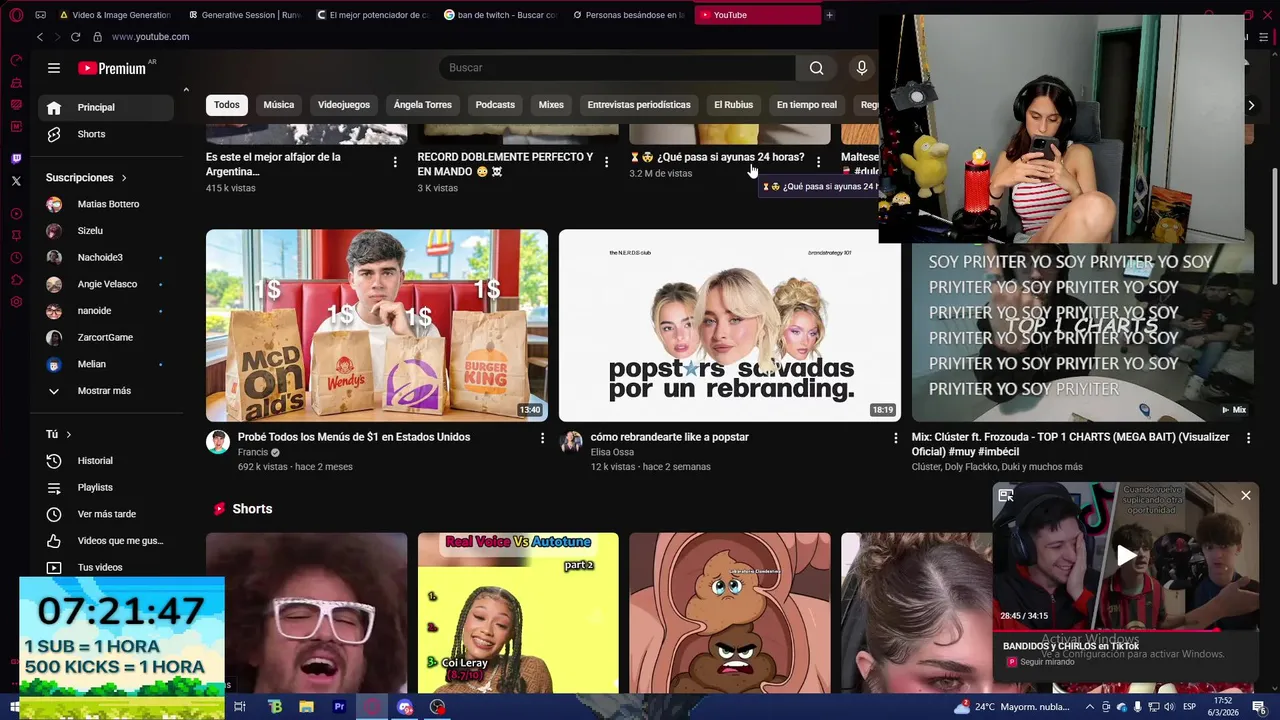The image size is (1280, 720).
Task: Open Francis channel avatar
Action: pyautogui.click(x=218, y=442)
